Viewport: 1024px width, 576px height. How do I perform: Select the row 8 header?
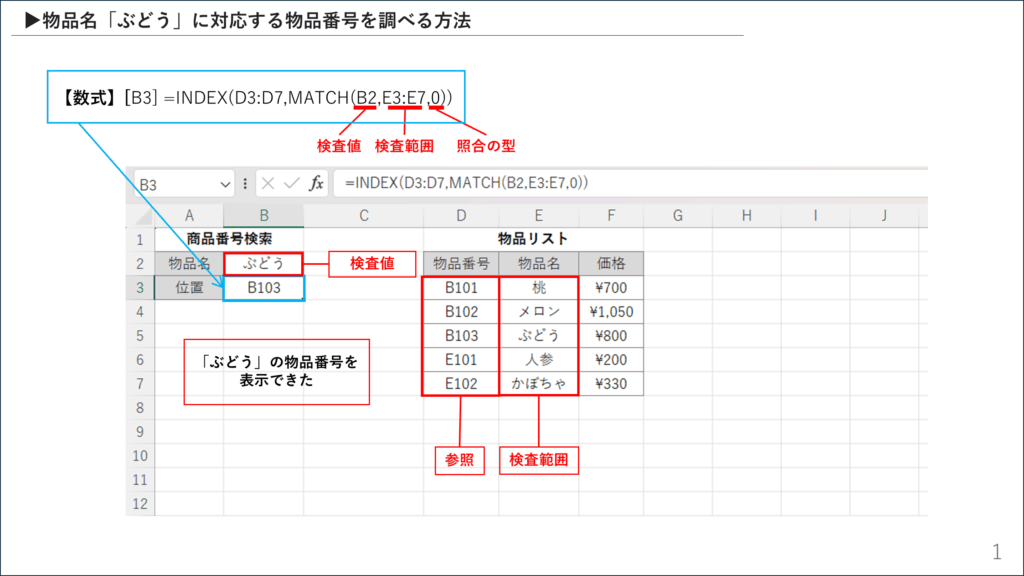pyautogui.click(x=140, y=408)
